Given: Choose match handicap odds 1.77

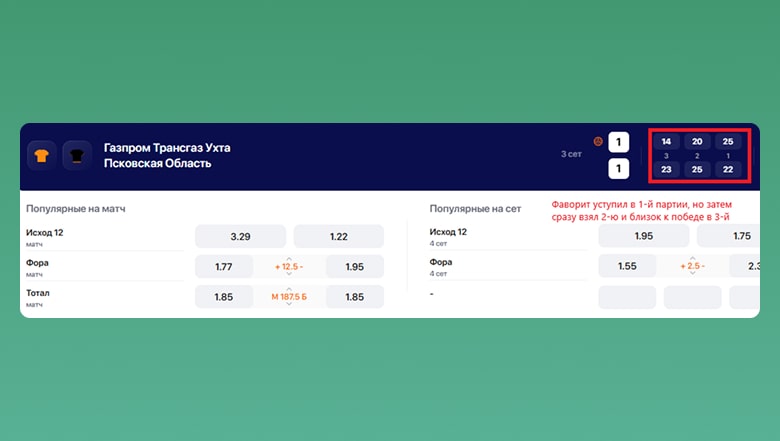Looking at the screenshot, I should tap(225, 266).
